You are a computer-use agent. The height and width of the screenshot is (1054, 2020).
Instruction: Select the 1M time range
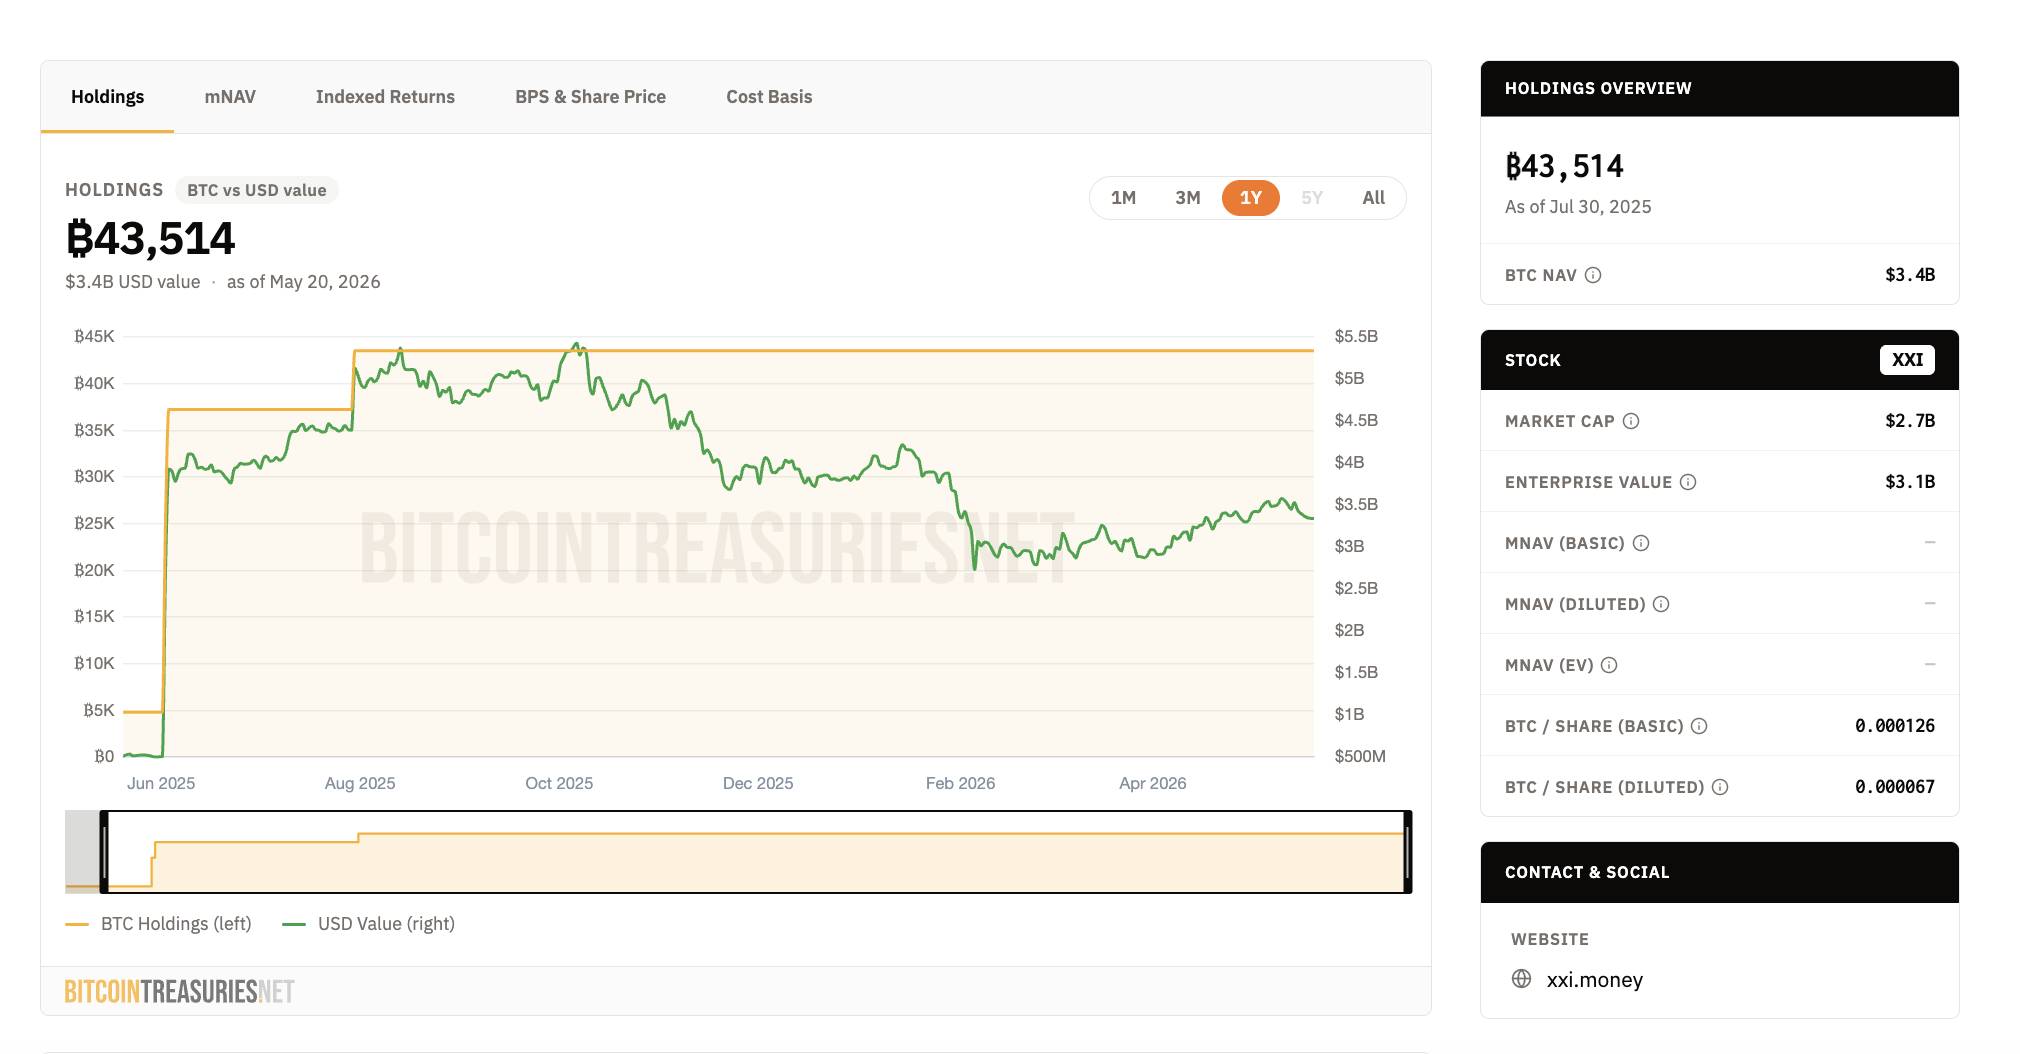(1123, 198)
